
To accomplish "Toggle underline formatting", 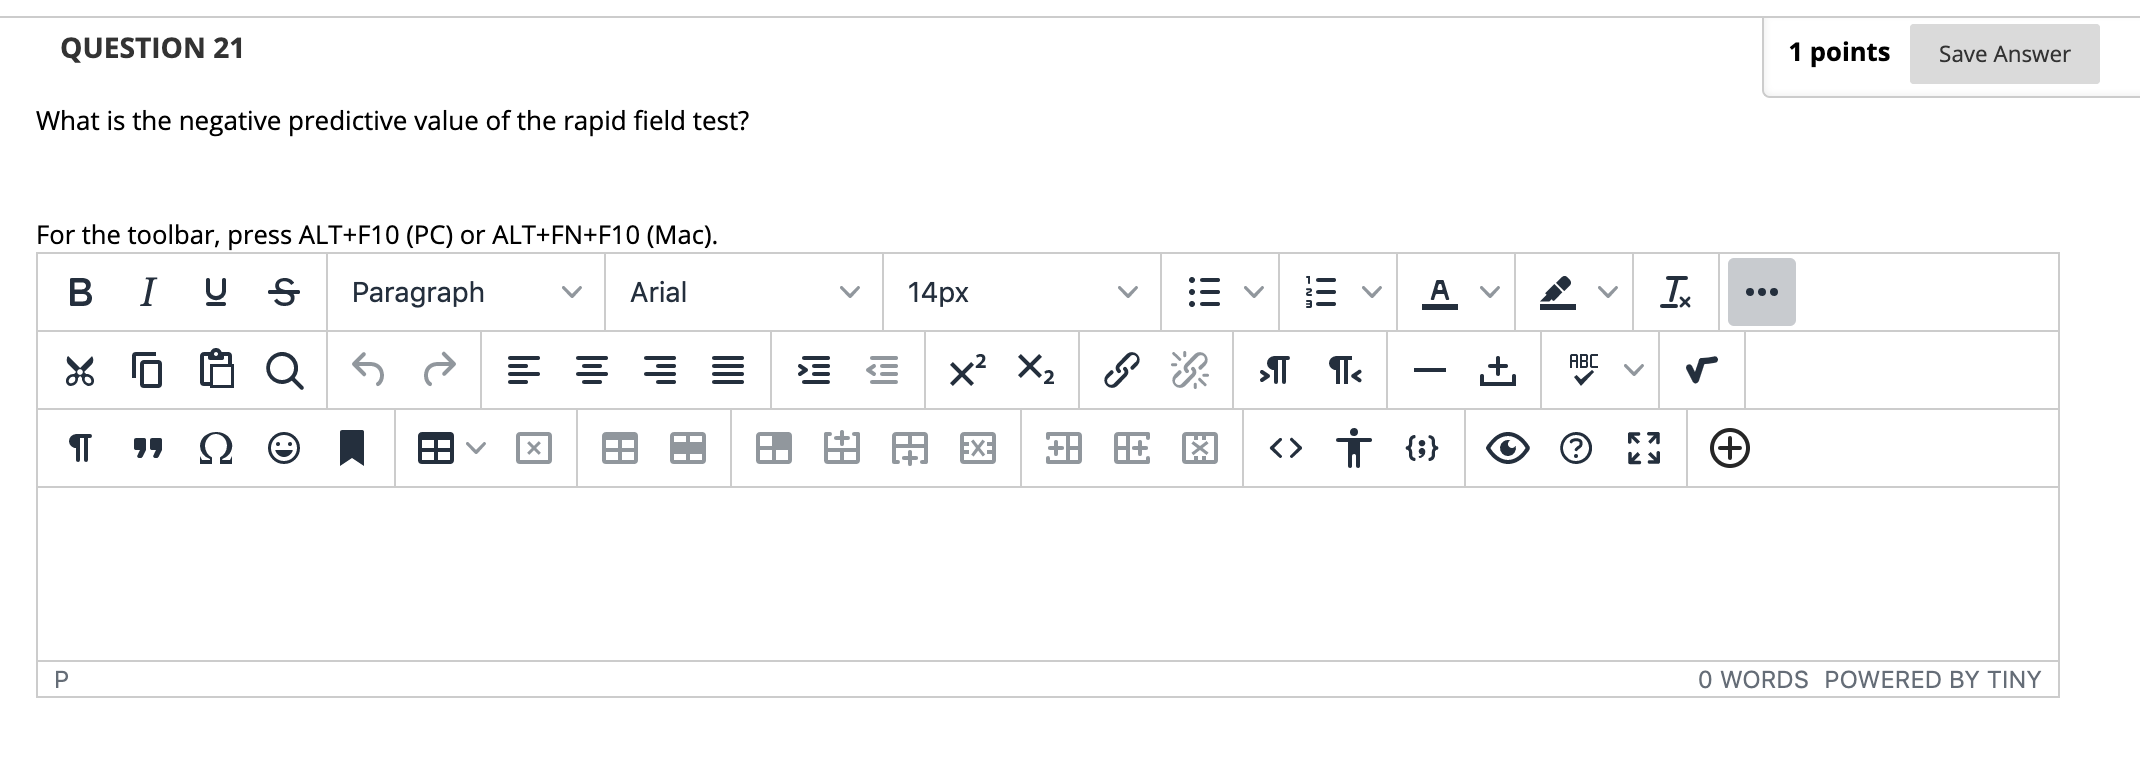I will point(215,292).
